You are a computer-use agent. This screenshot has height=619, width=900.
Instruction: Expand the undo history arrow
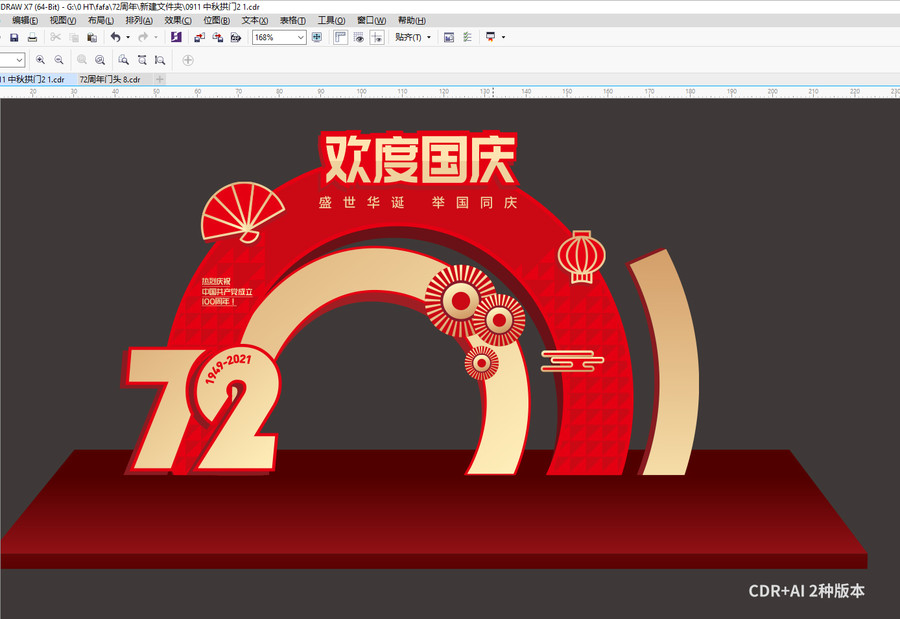[x=128, y=37]
